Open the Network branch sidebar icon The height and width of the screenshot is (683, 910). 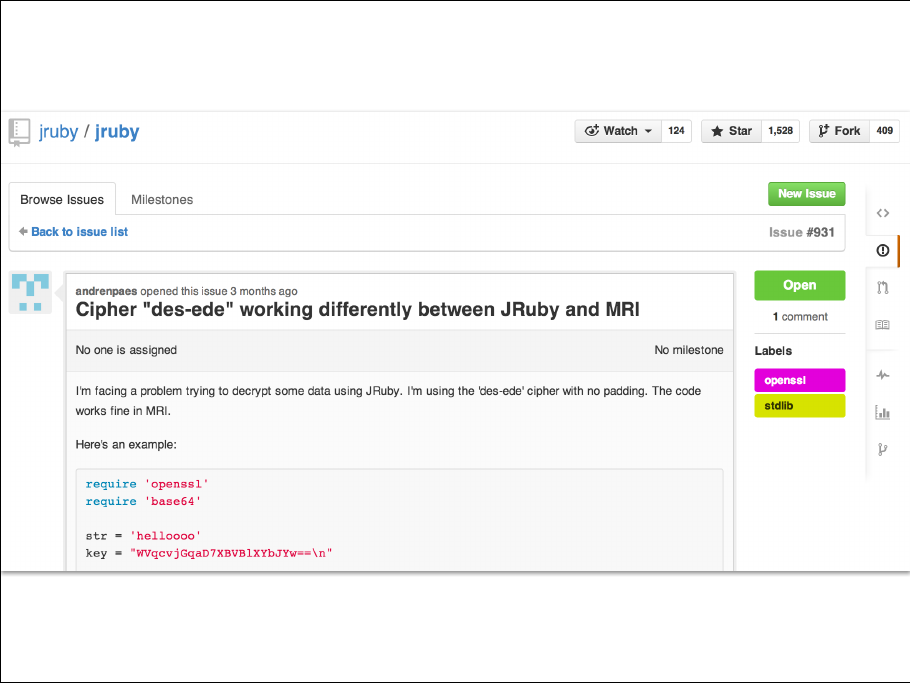point(882,449)
